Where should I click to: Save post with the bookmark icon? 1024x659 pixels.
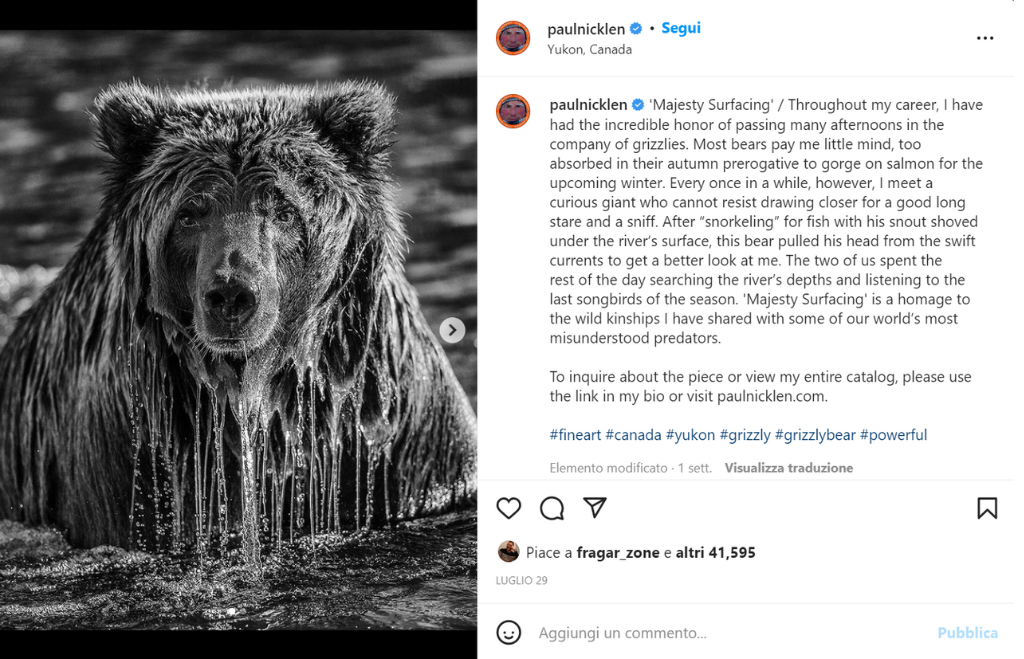click(987, 508)
